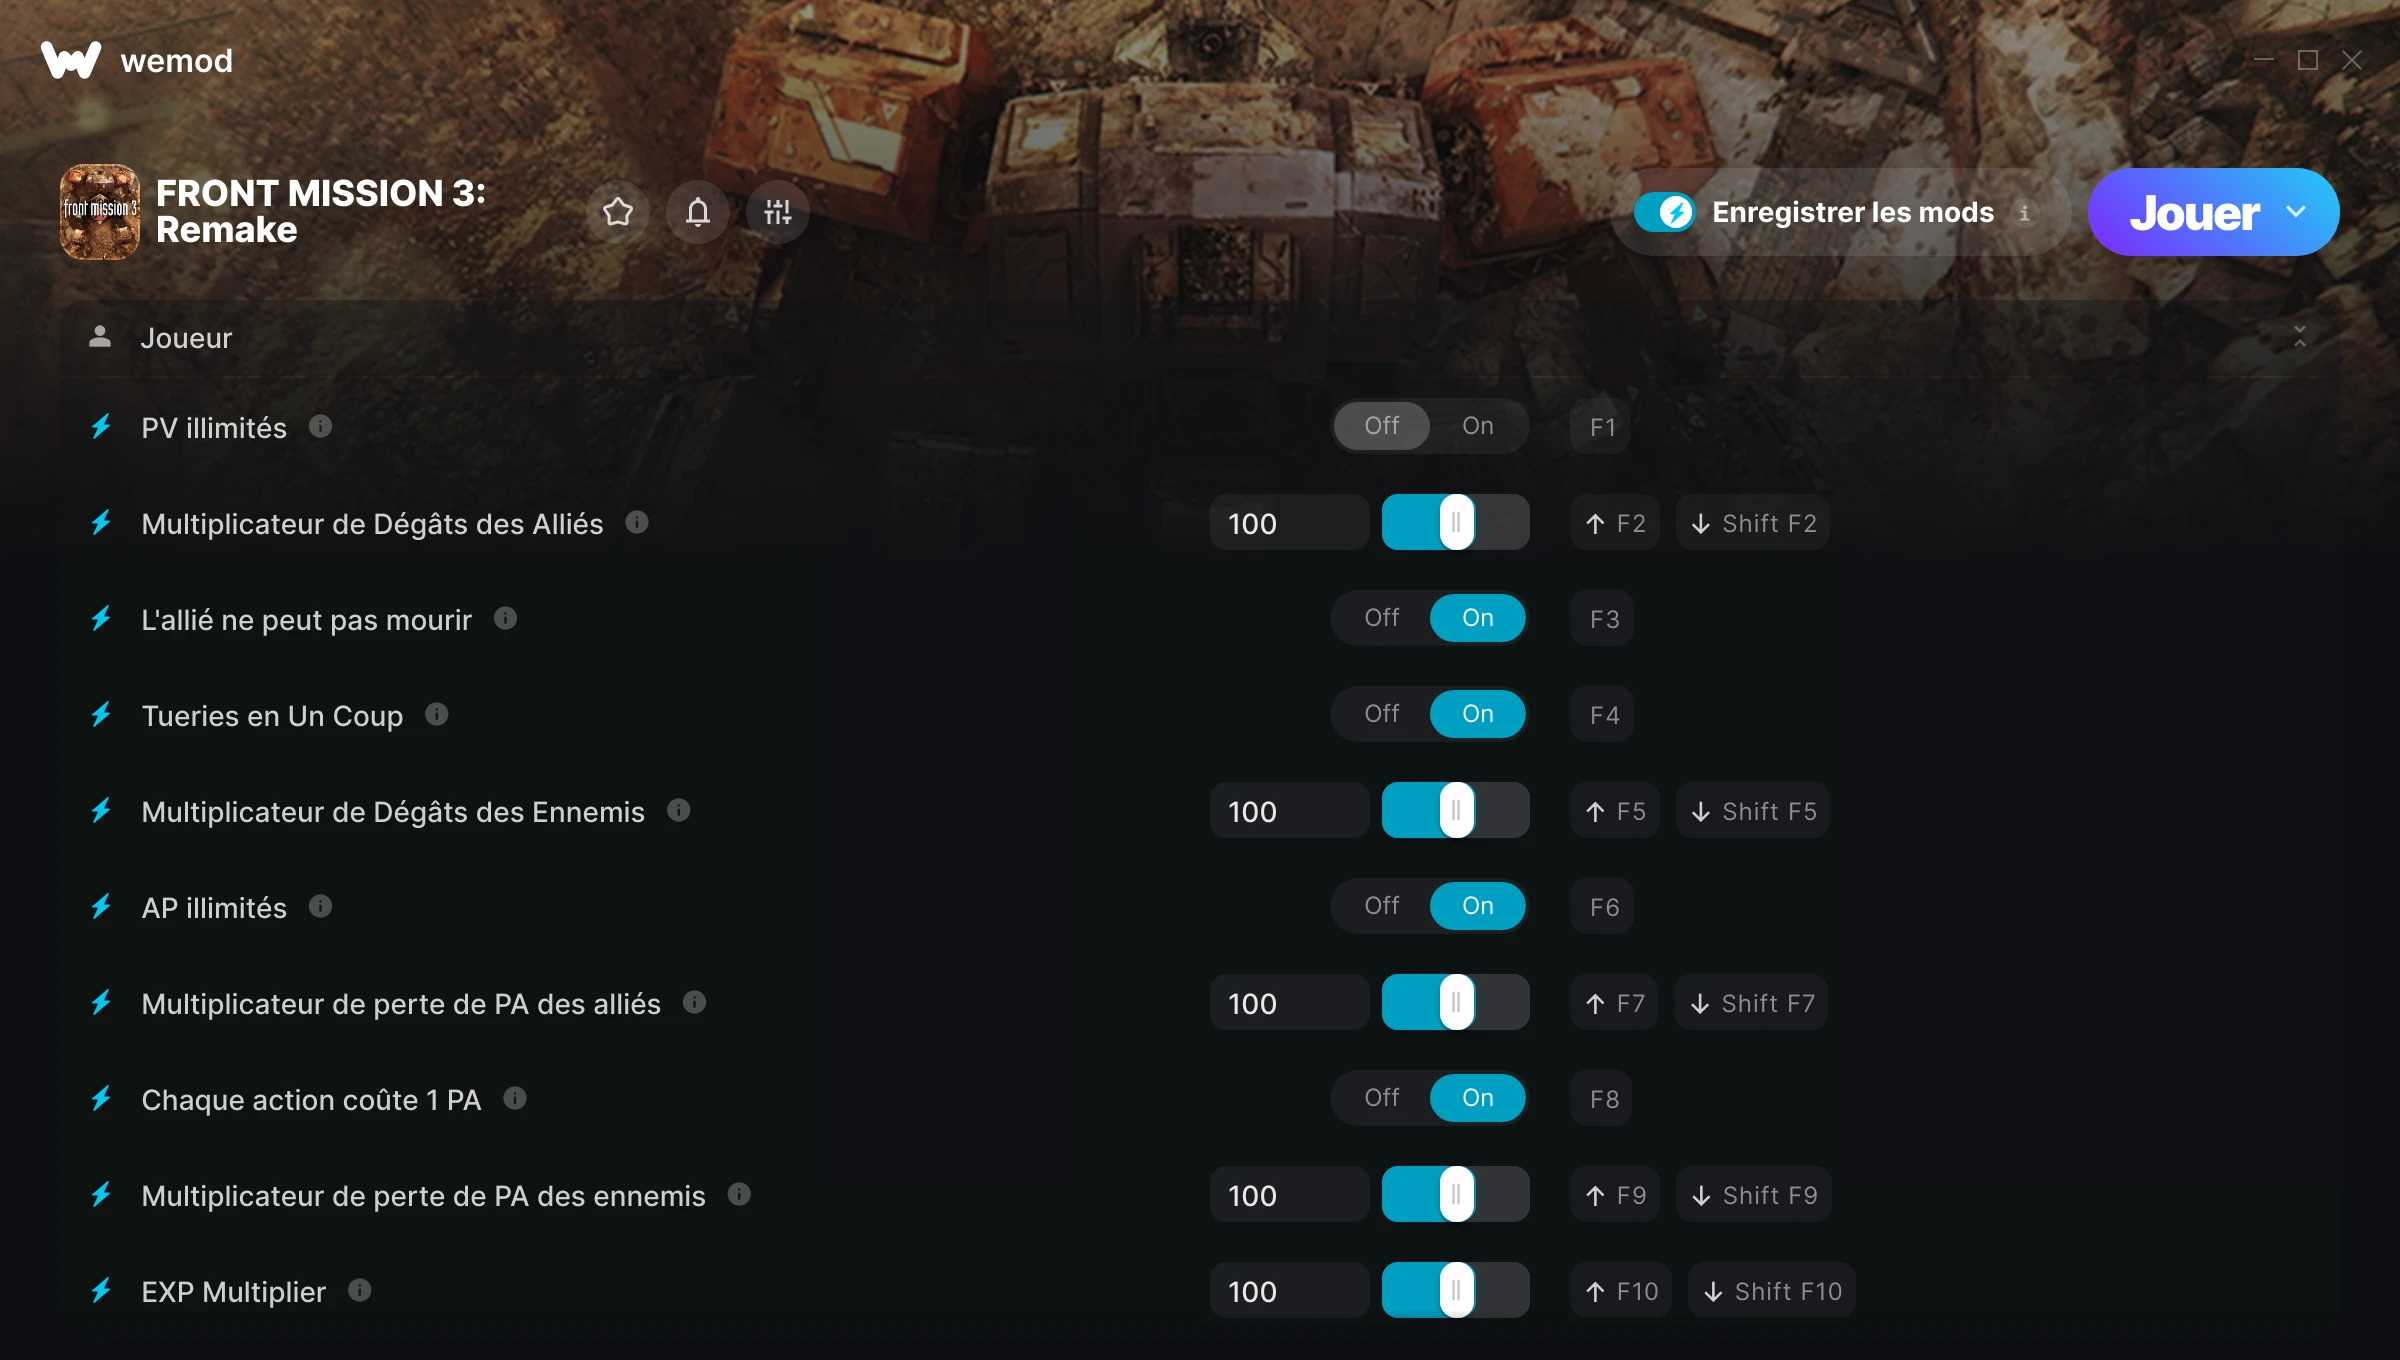Collapse the Joueur section
Screen dimensions: 2400x1360
point(2300,337)
